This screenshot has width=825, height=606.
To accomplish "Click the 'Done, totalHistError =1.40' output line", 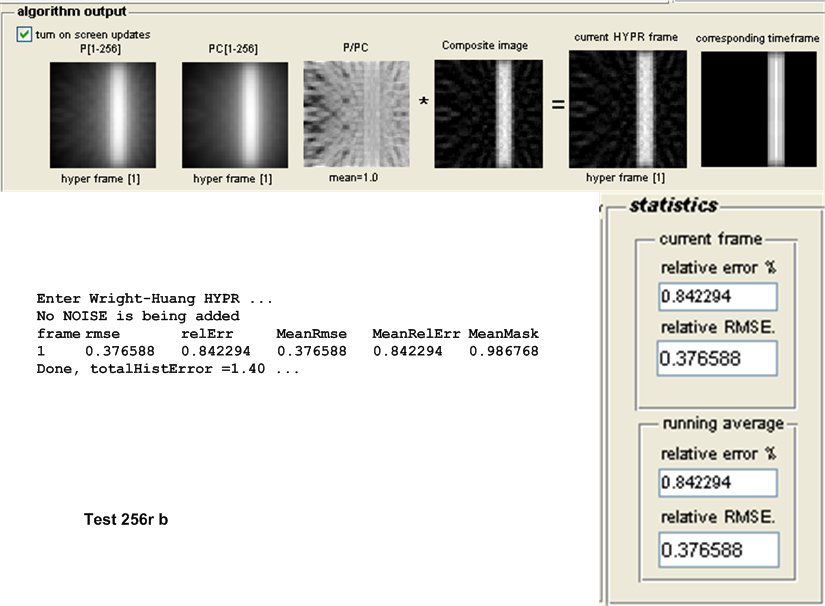I will tap(168, 369).
